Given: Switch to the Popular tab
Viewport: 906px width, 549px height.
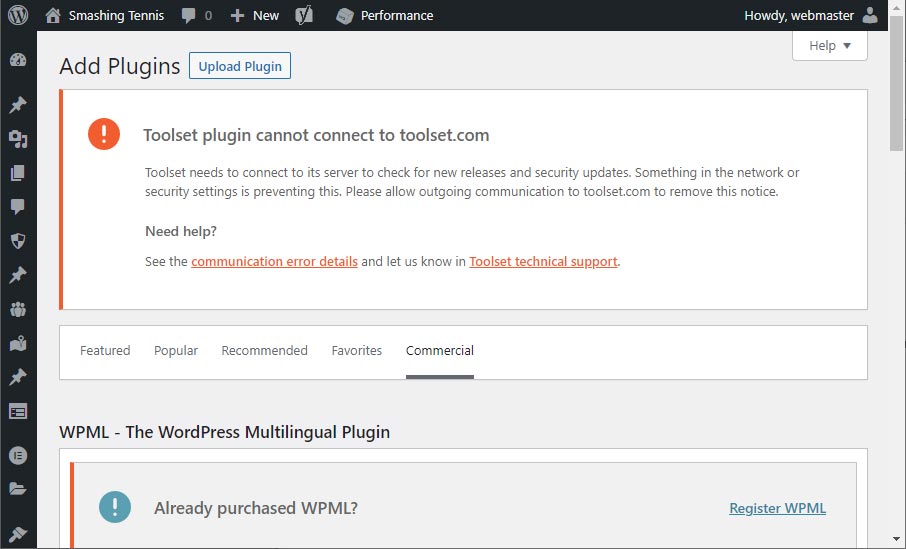Looking at the screenshot, I should point(176,350).
